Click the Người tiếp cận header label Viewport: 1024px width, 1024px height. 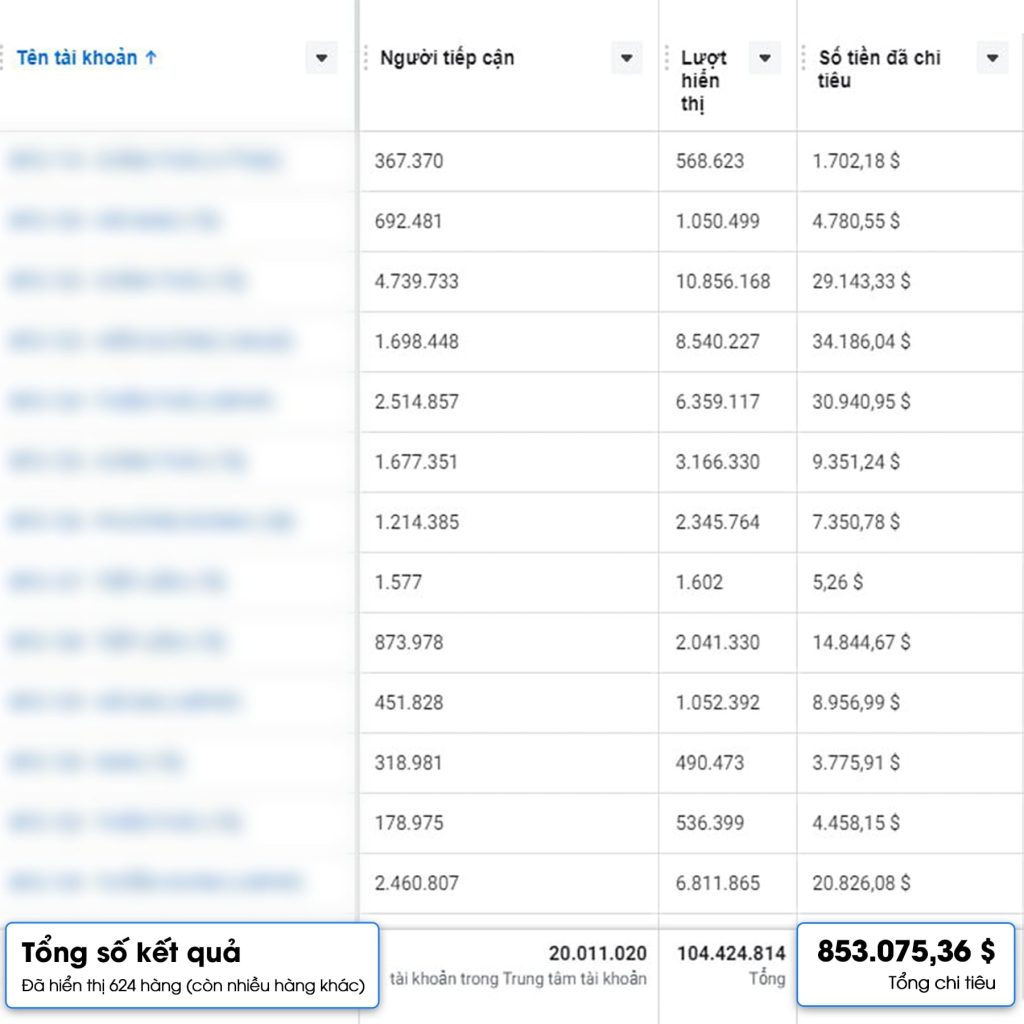pyautogui.click(x=447, y=58)
